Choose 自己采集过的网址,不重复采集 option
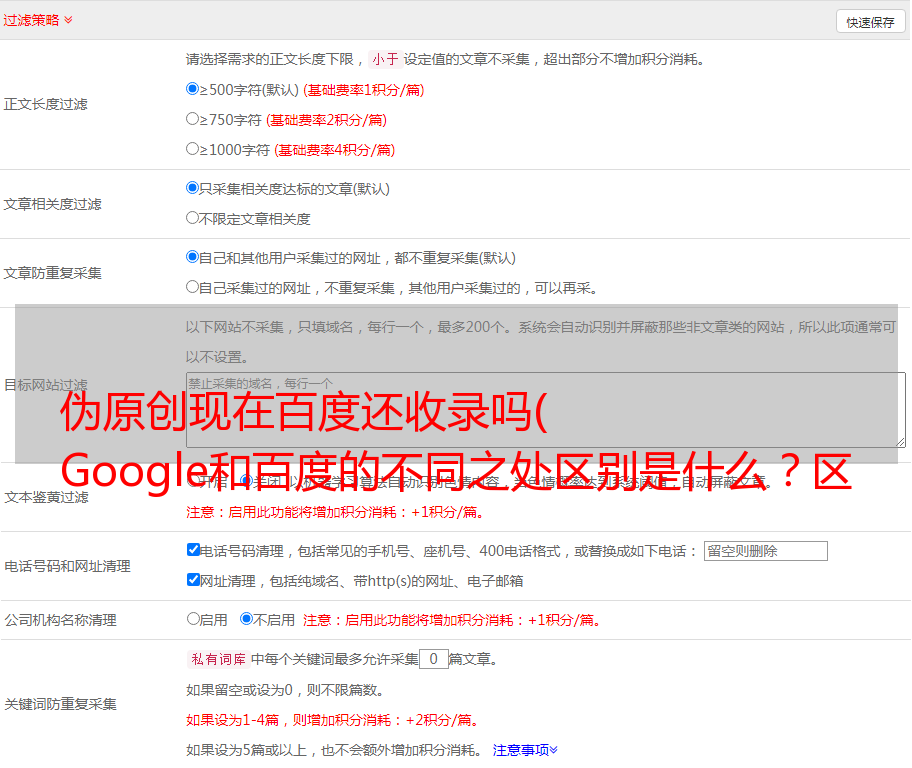The height and width of the screenshot is (768, 912). (x=192, y=286)
